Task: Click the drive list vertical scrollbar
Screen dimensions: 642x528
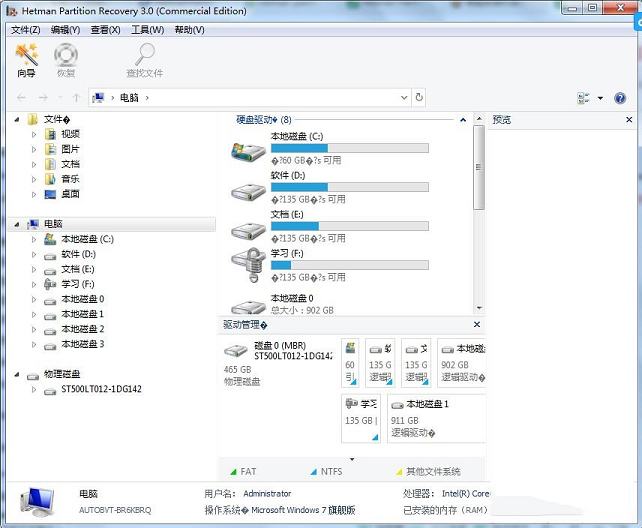Action: (x=479, y=167)
